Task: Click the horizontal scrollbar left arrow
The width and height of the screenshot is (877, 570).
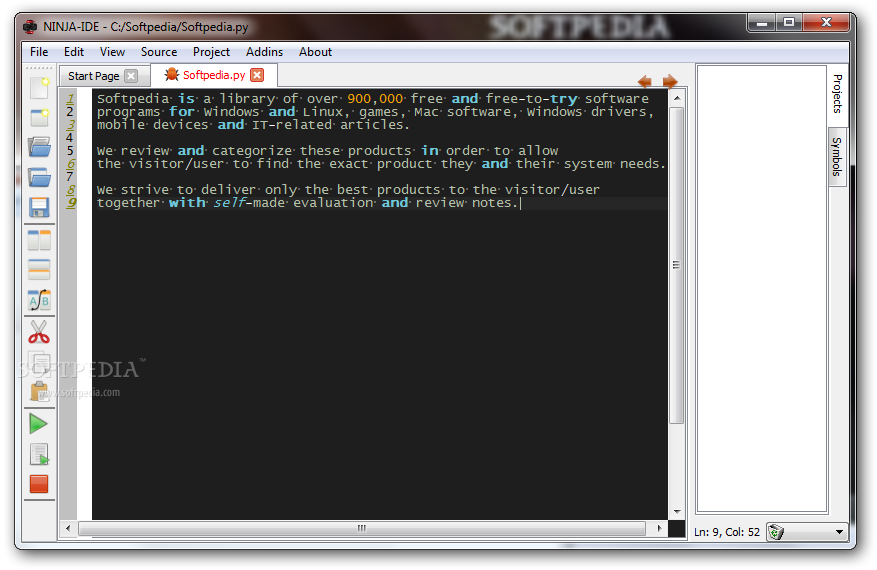Action: (x=68, y=528)
